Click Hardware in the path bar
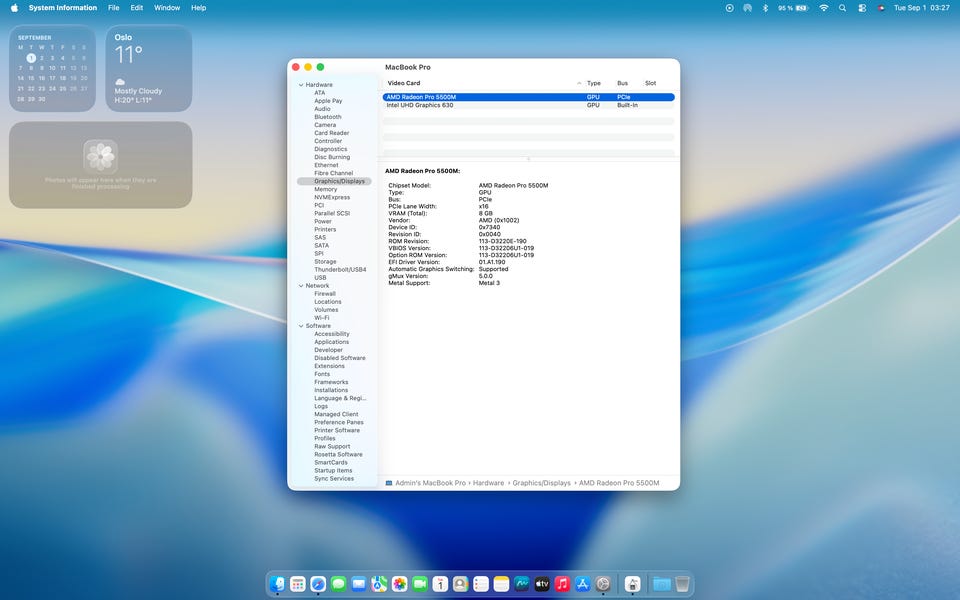 pos(488,483)
